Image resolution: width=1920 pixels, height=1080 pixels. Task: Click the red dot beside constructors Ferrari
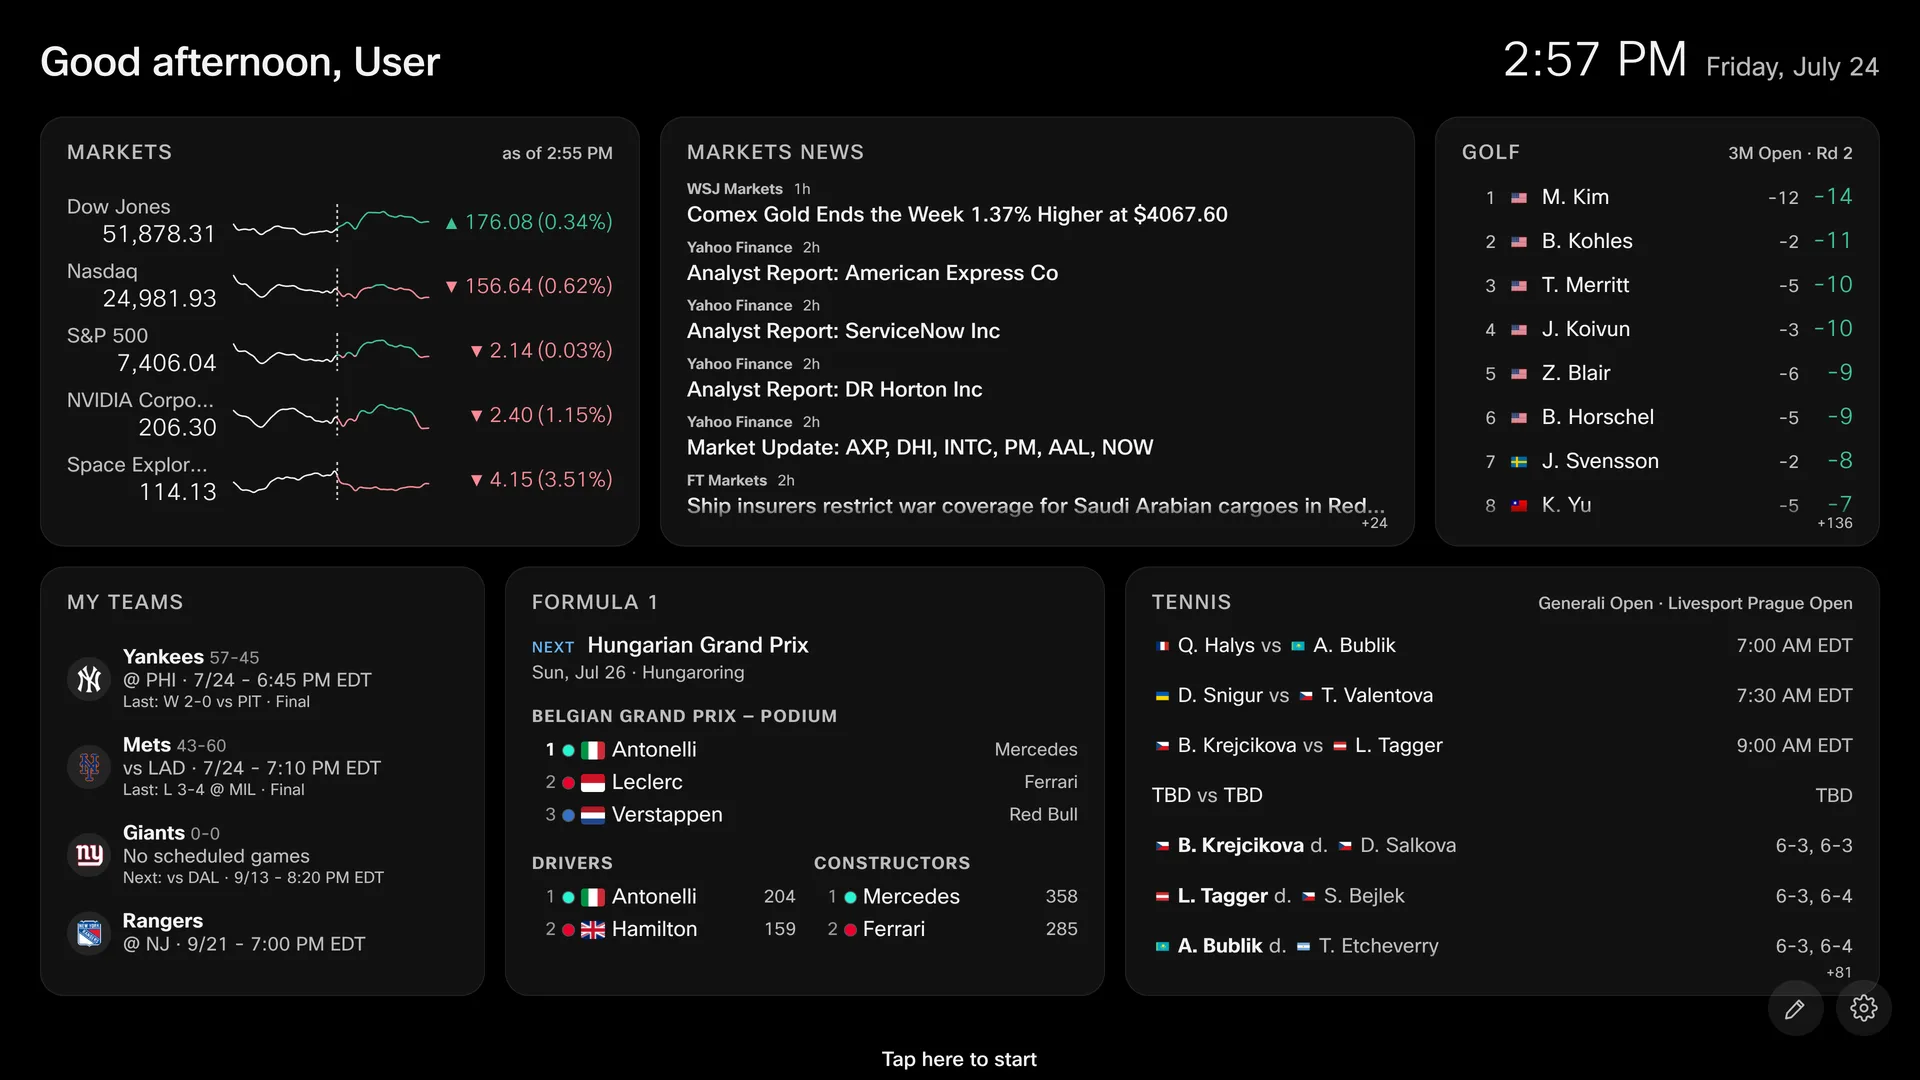(850, 930)
